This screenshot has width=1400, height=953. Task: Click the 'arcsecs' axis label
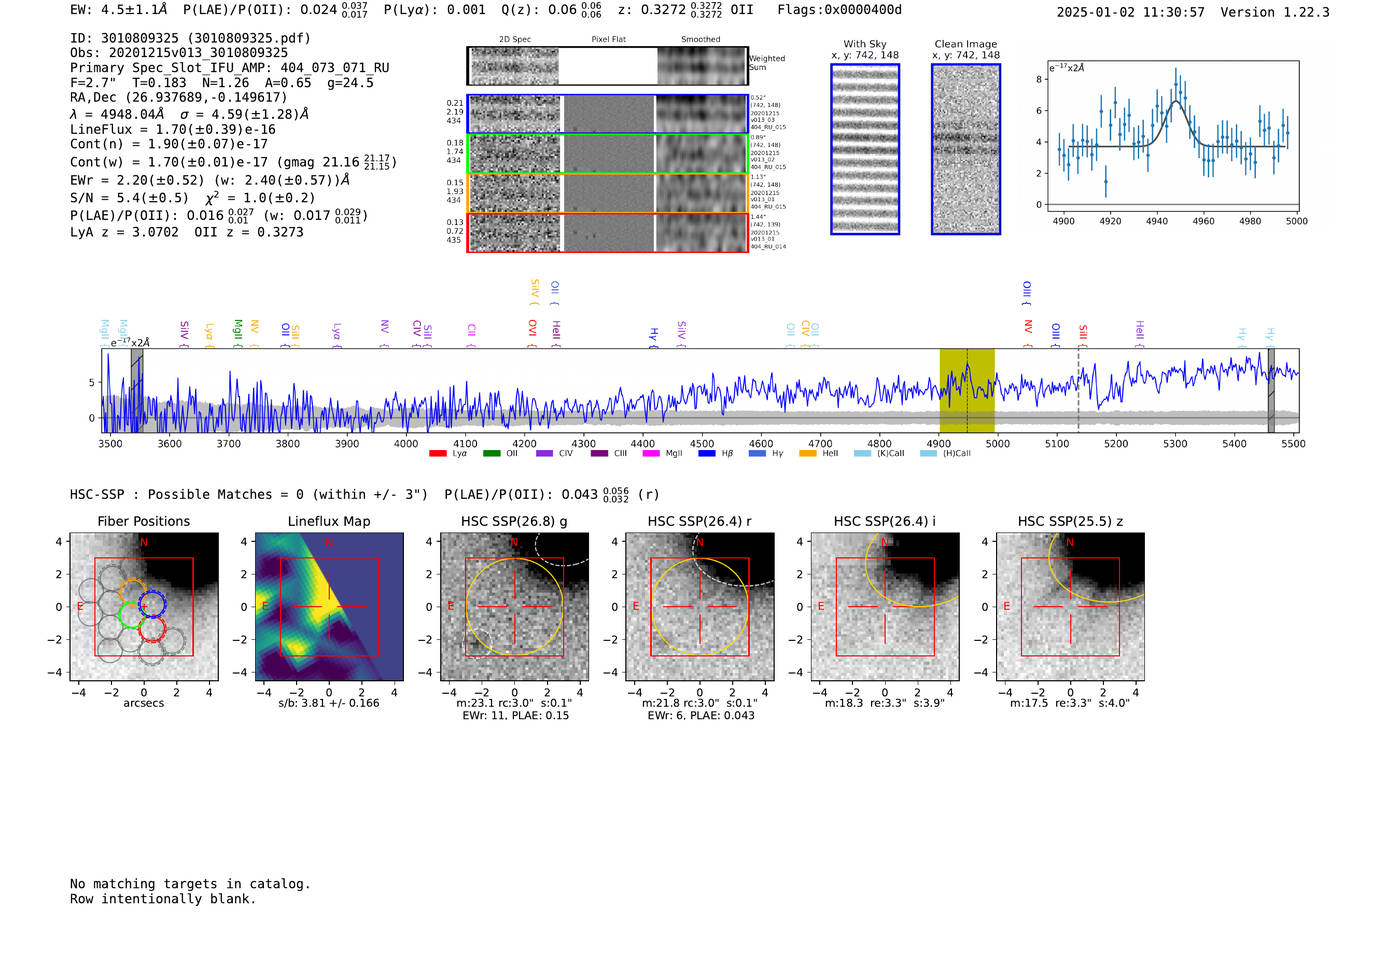click(x=144, y=703)
